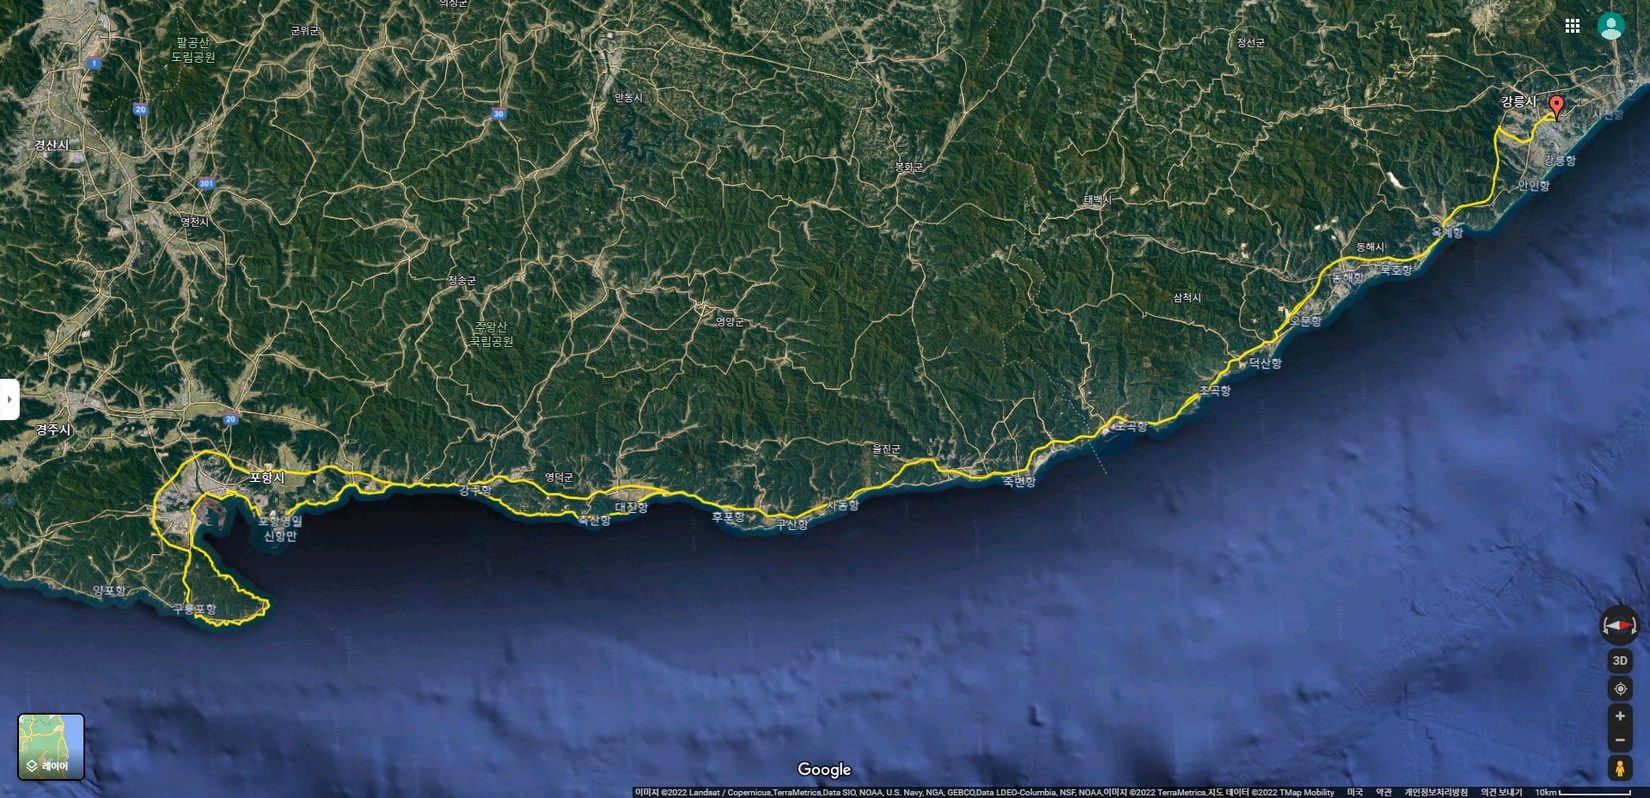
Task: Click the 오분항 port label
Action: coord(1305,322)
